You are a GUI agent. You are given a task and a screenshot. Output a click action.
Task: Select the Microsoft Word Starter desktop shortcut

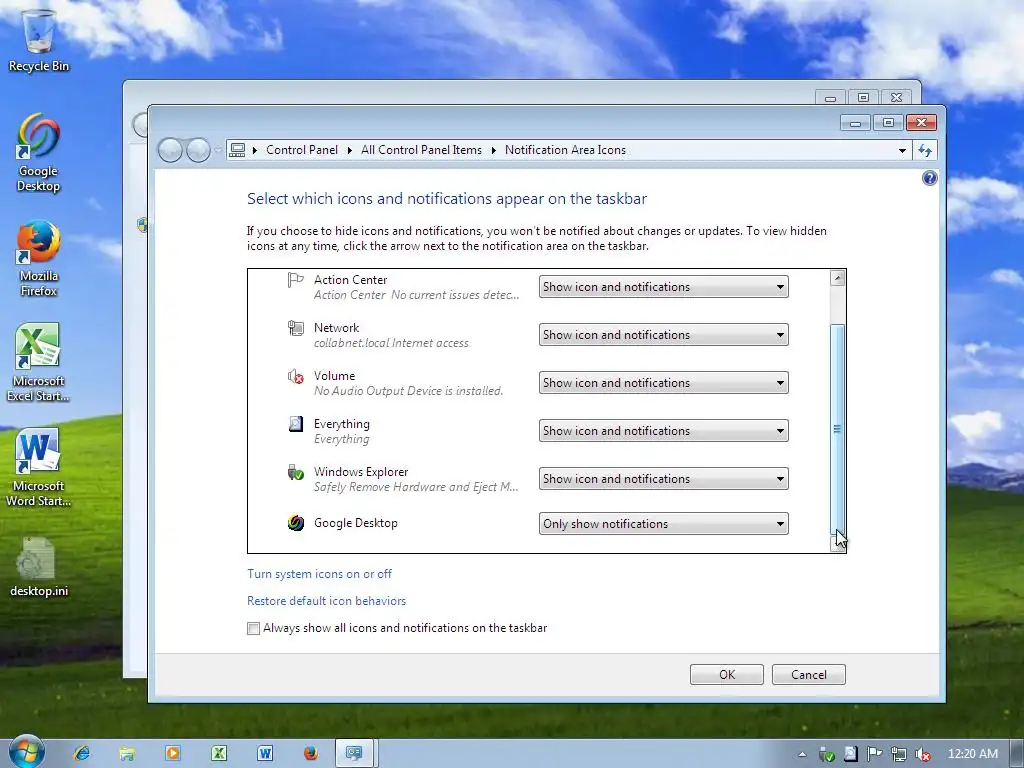[39, 468]
